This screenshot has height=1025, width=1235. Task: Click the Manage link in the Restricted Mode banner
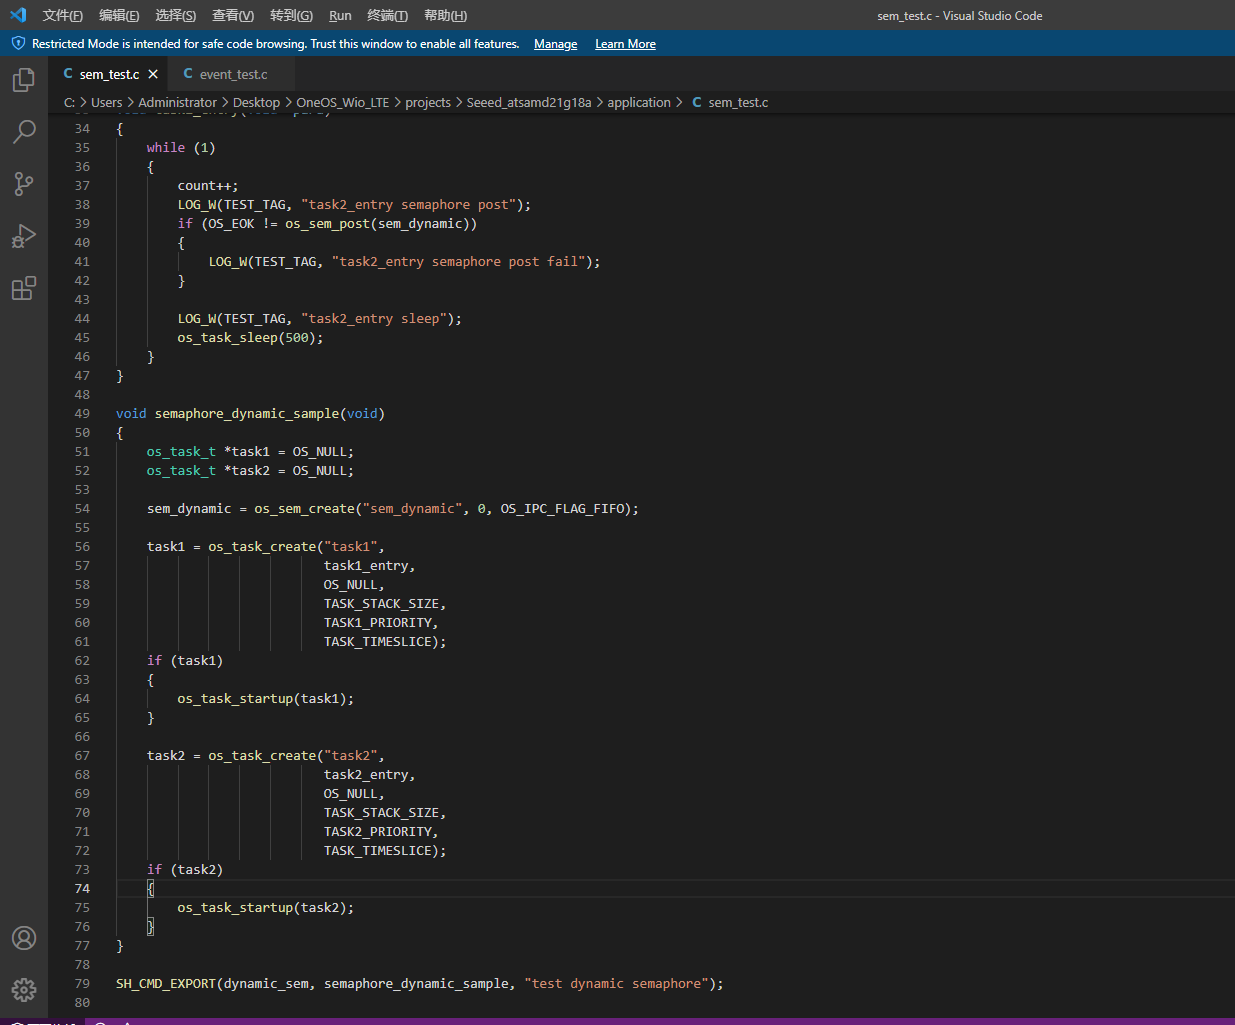point(556,44)
